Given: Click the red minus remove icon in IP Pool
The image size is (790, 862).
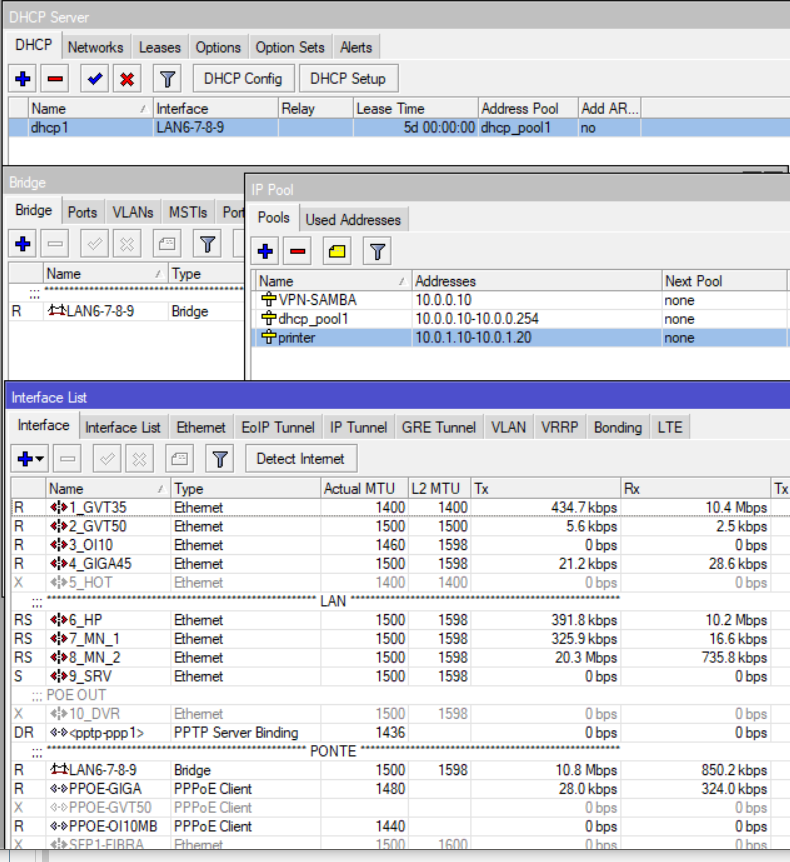Looking at the screenshot, I should coord(298,252).
